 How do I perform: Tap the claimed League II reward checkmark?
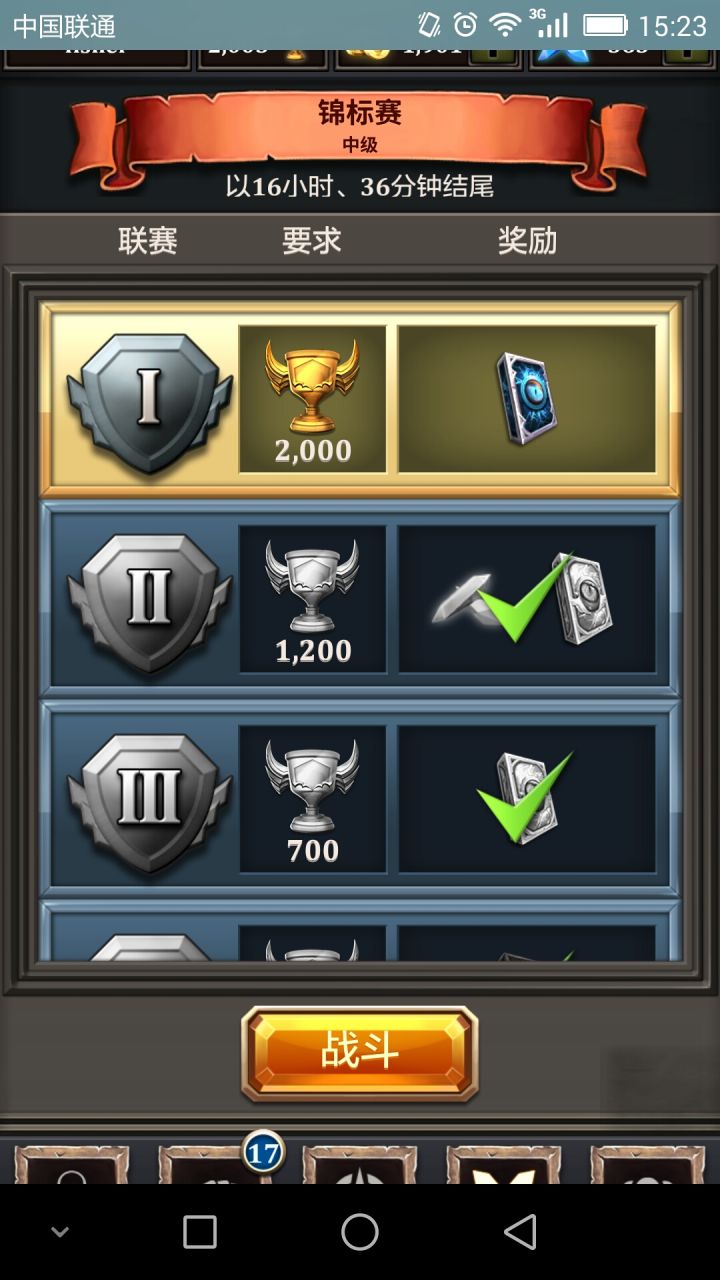[527, 599]
